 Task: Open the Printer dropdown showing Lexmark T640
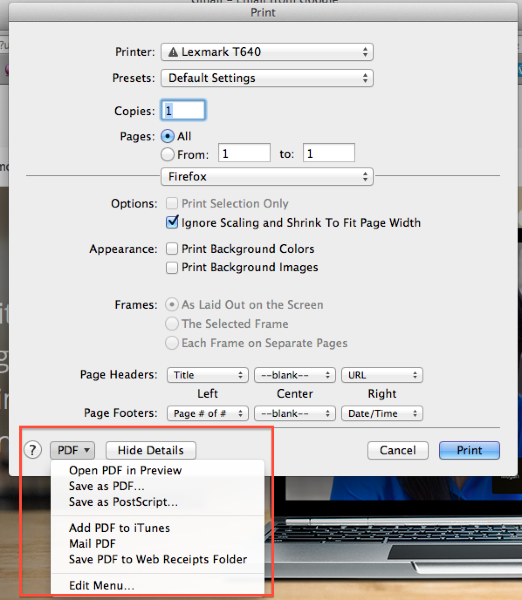(x=267, y=52)
